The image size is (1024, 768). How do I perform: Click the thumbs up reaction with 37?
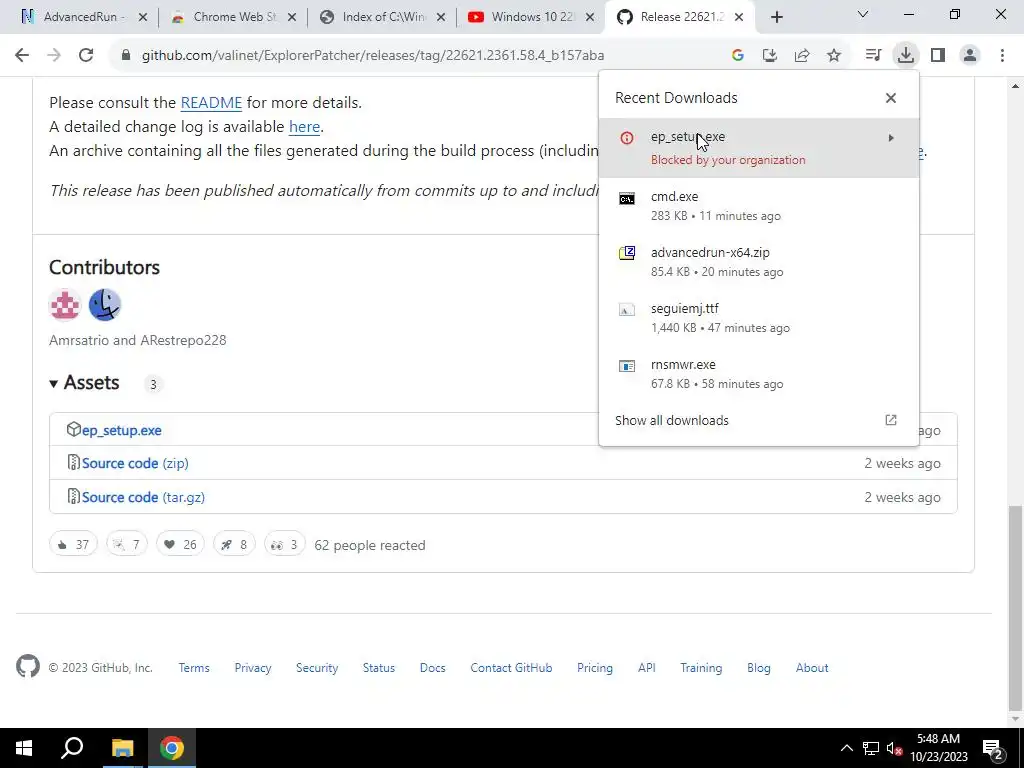[73, 544]
